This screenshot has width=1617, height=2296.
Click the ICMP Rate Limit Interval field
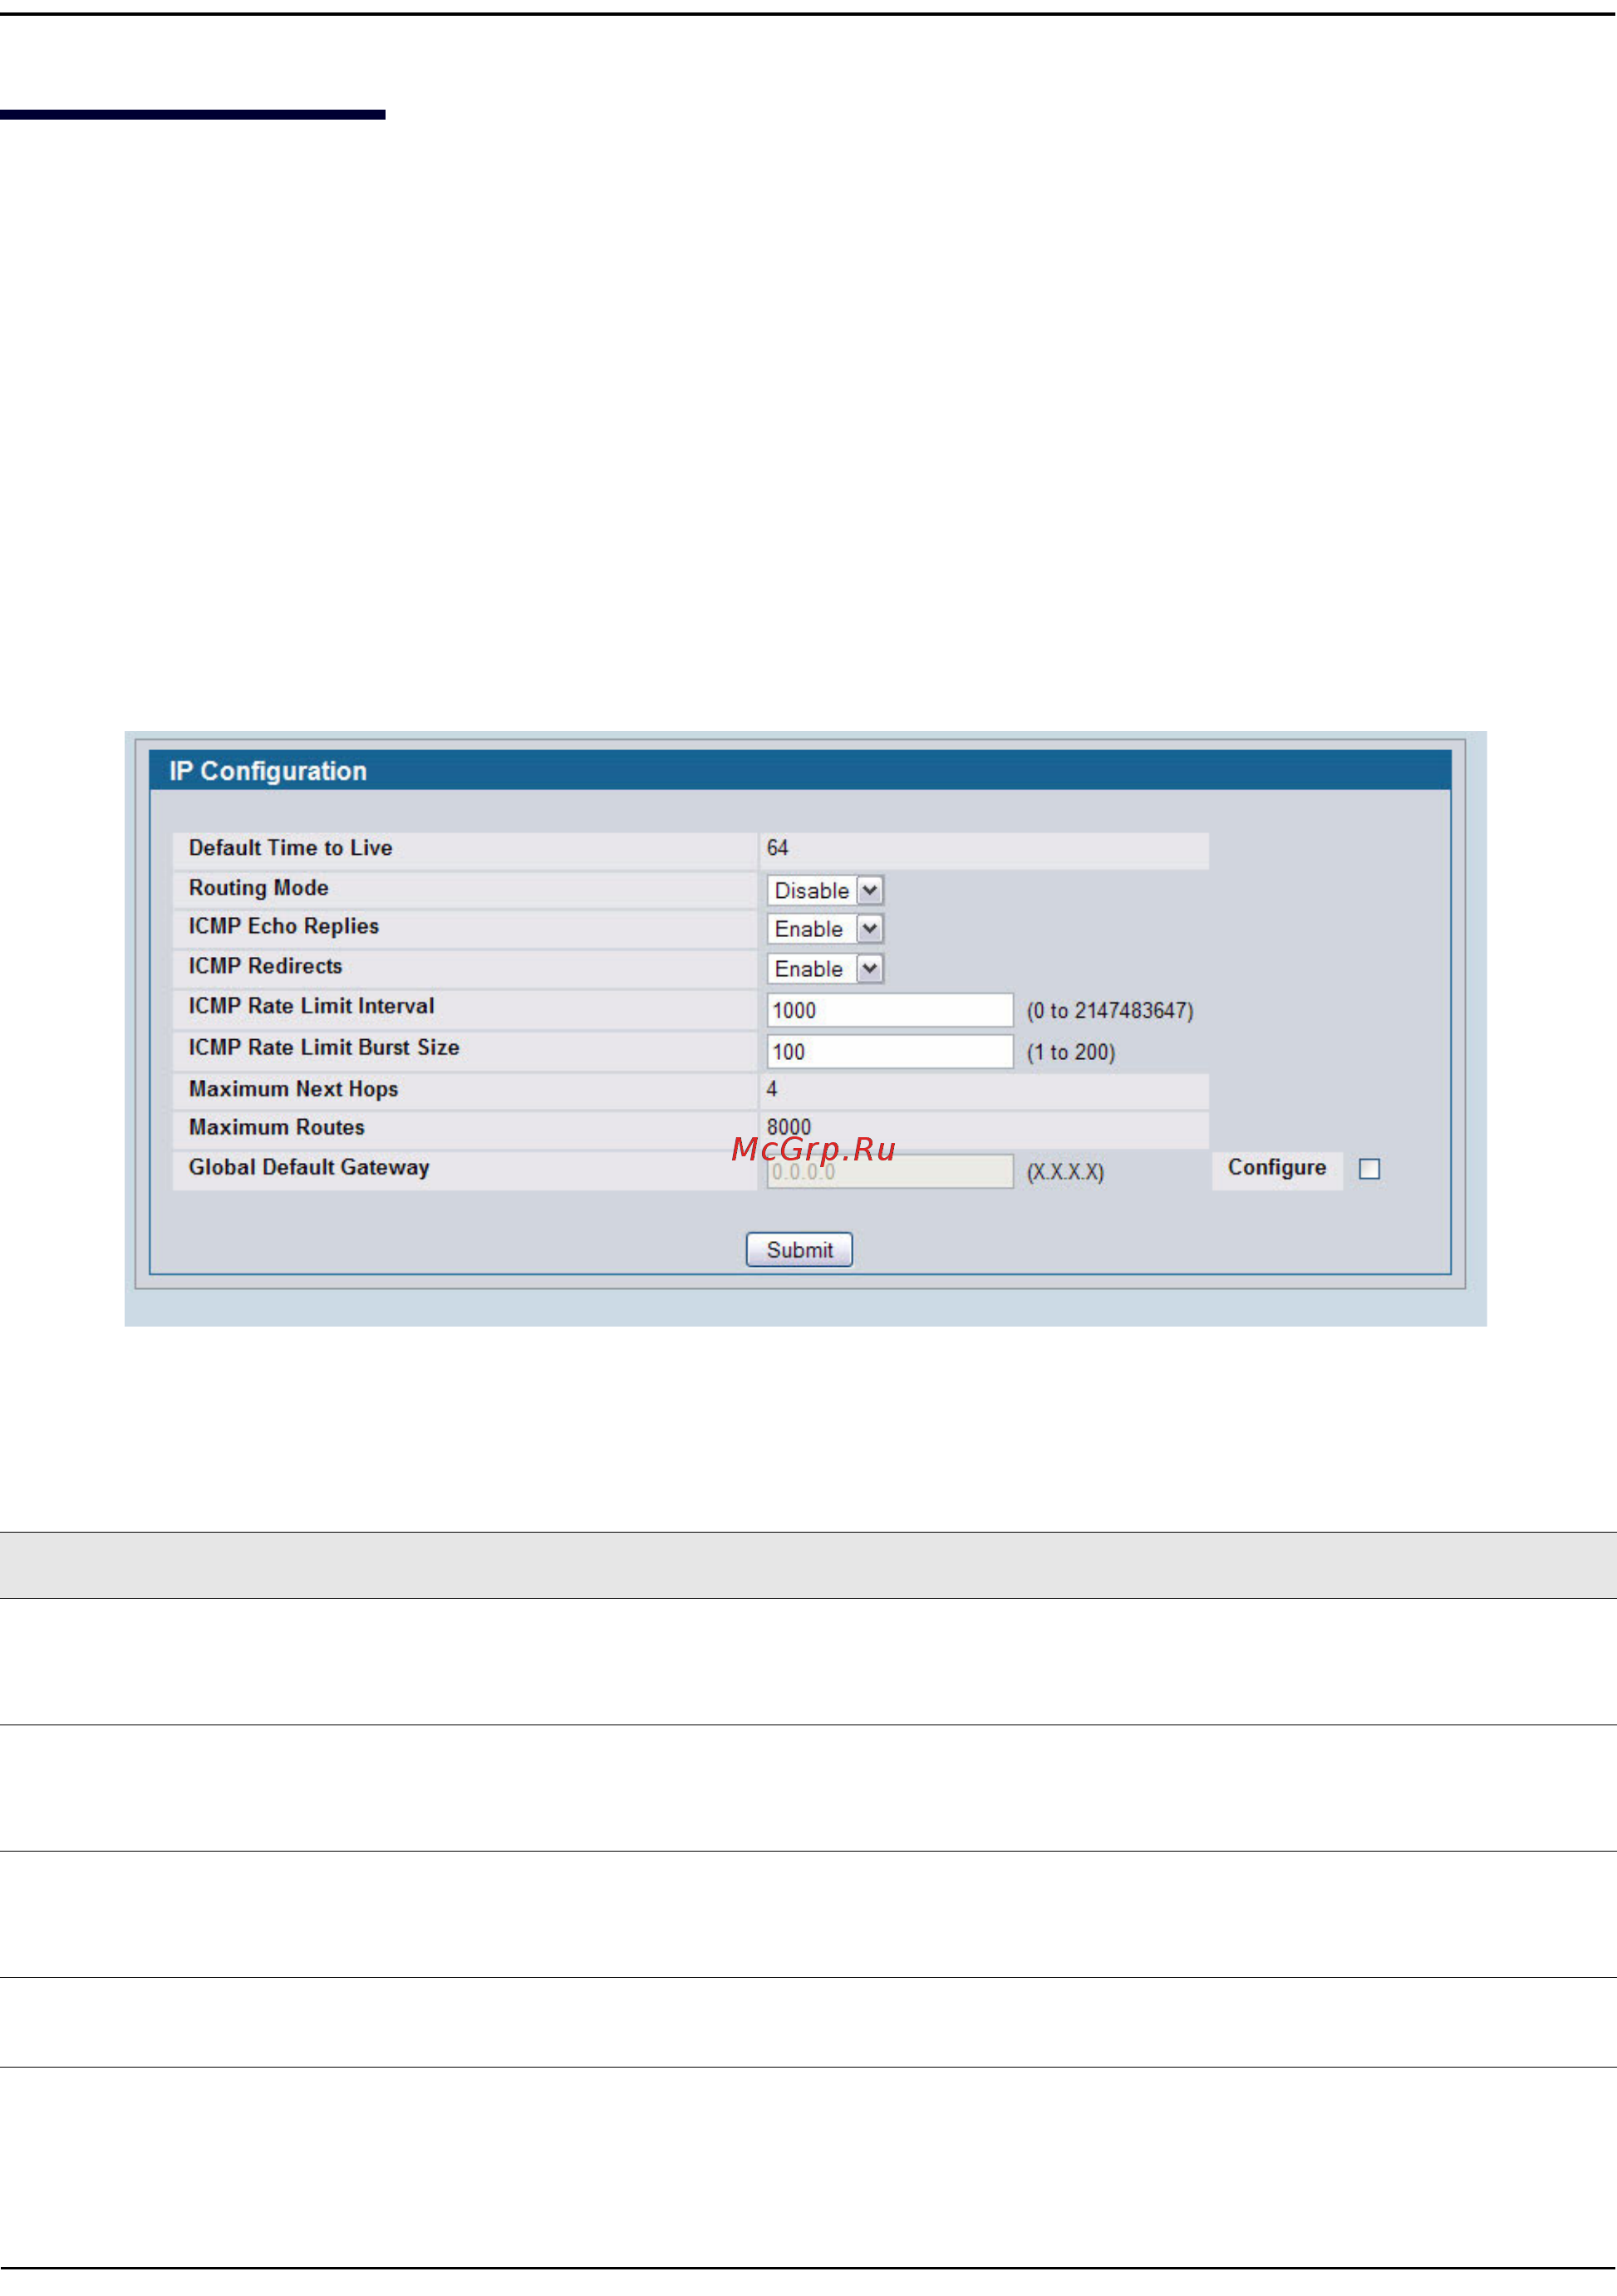(890, 1010)
